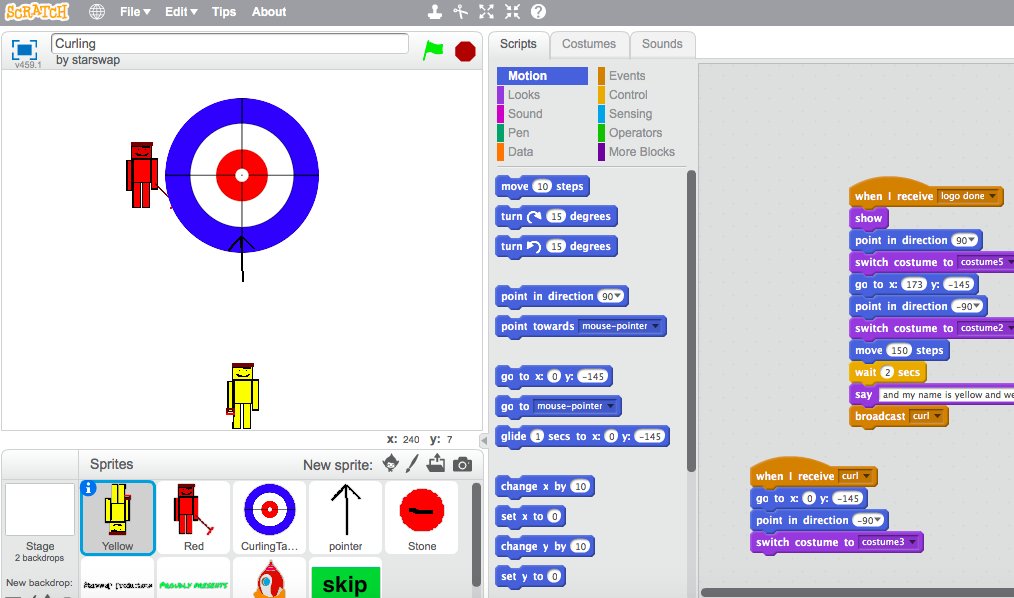This screenshot has width=1014, height=598.
Task: Click the green flag to run project
Action: pyautogui.click(x=434, y=49)
